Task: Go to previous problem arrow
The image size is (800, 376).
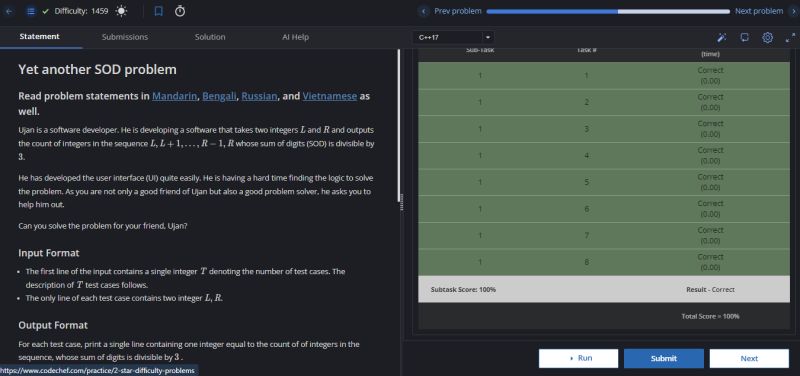Action: tap(422, 11)
